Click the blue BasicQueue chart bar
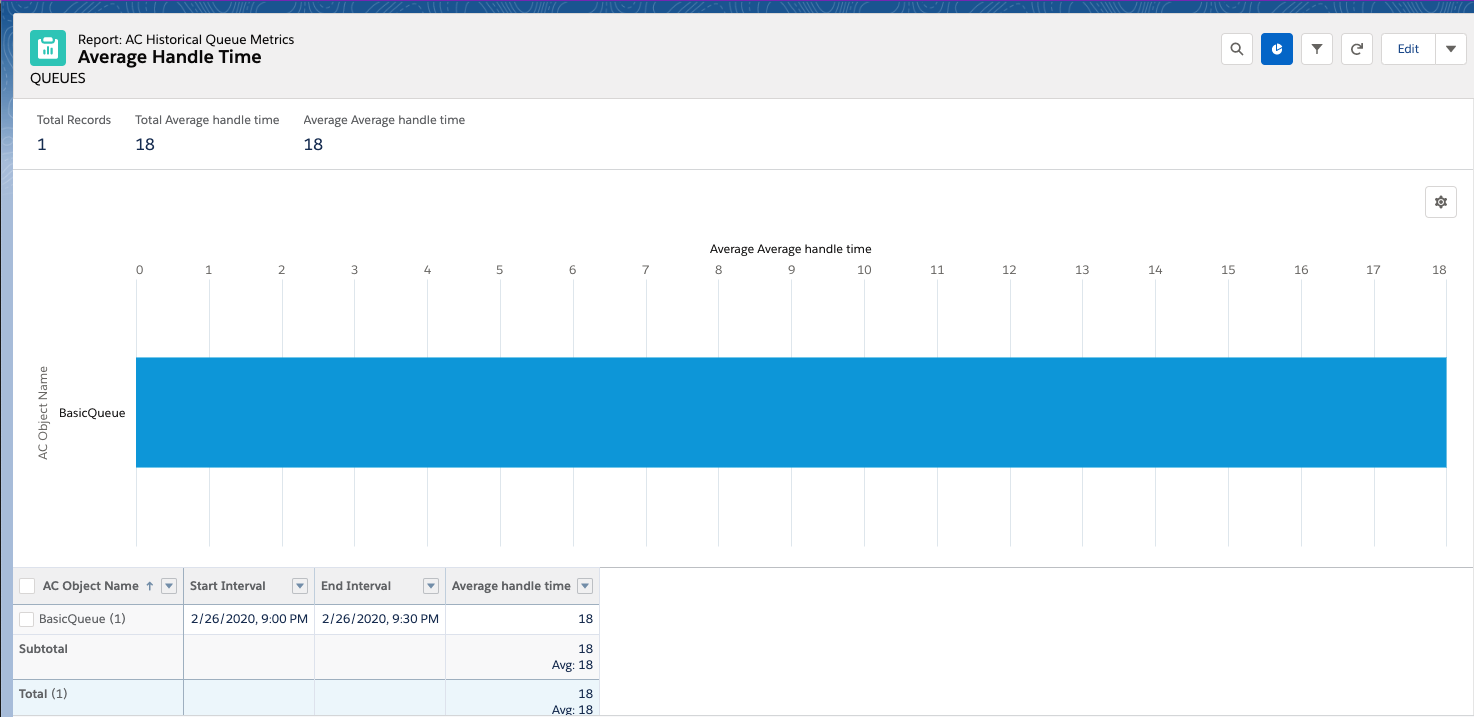This screenshot has width=1474, height=717. [x=791, y=412]
